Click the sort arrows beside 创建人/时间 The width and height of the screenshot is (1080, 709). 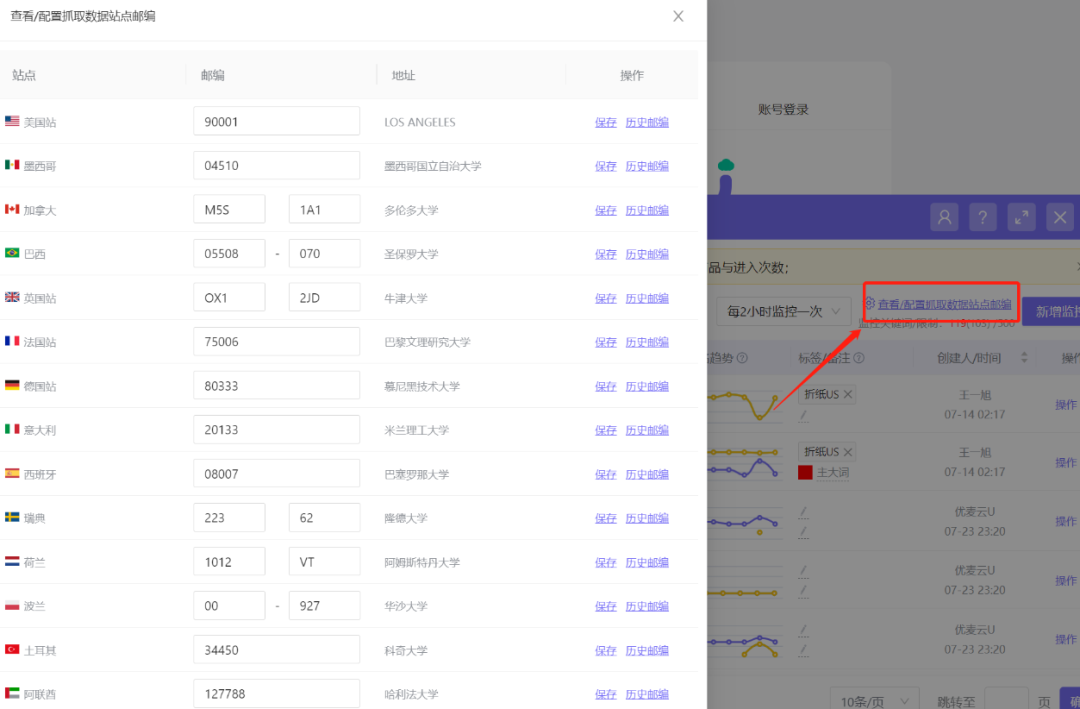1024,358
